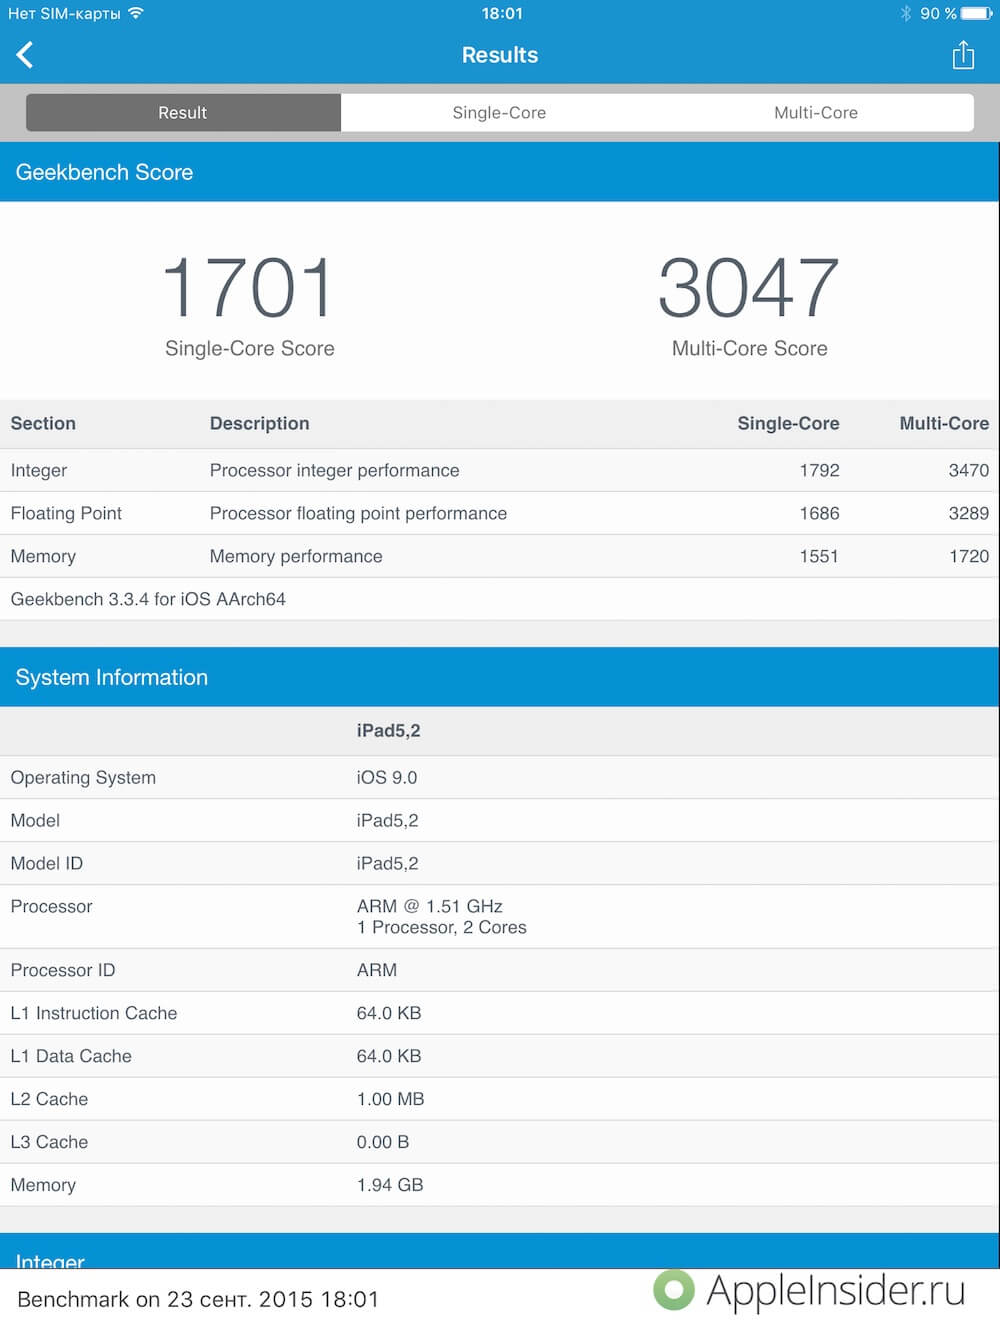Screen dimensions: 1000x1333
Task: Select the Geekbench Score section header
Action: pyautogui.click(x=500, y=172)
